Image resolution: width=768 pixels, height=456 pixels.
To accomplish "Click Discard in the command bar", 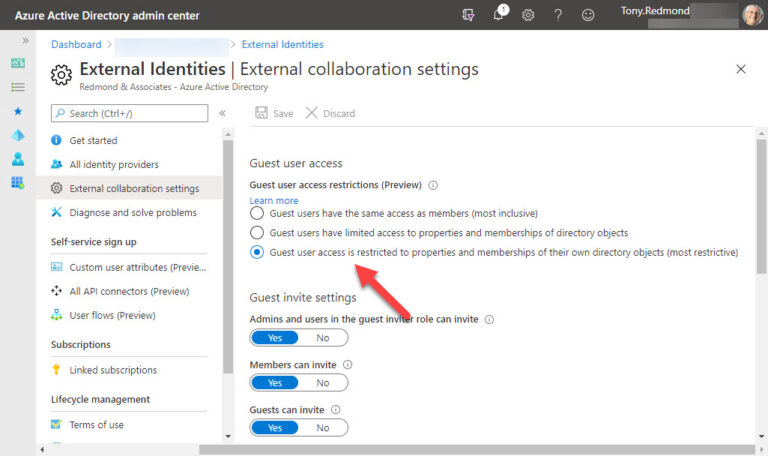I will point(331,113).
